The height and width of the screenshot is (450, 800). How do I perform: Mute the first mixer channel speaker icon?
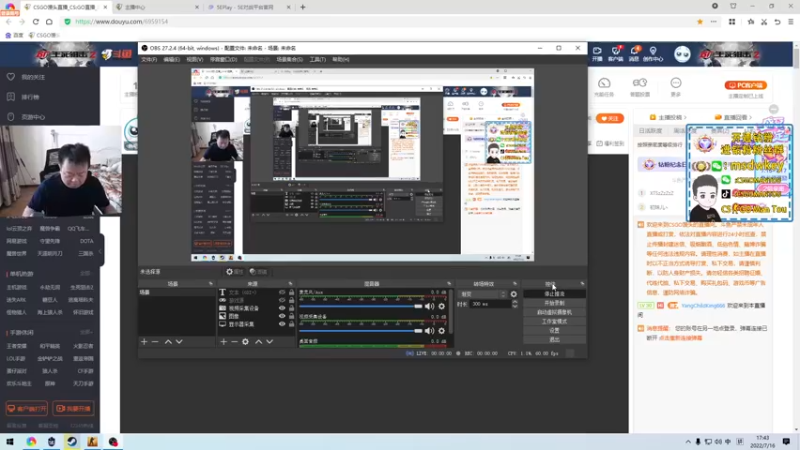pyautogui.click(x=430, y=306)
